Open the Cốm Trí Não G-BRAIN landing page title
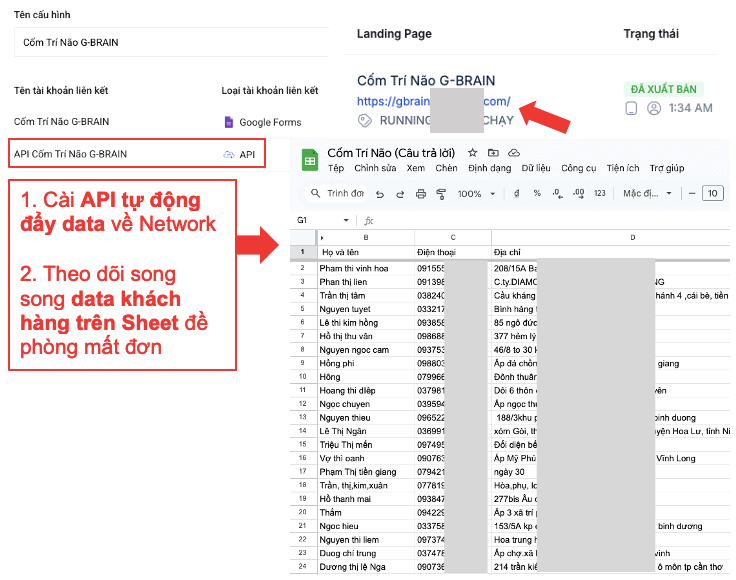736x580 pixels. click(x=426, y=81)
